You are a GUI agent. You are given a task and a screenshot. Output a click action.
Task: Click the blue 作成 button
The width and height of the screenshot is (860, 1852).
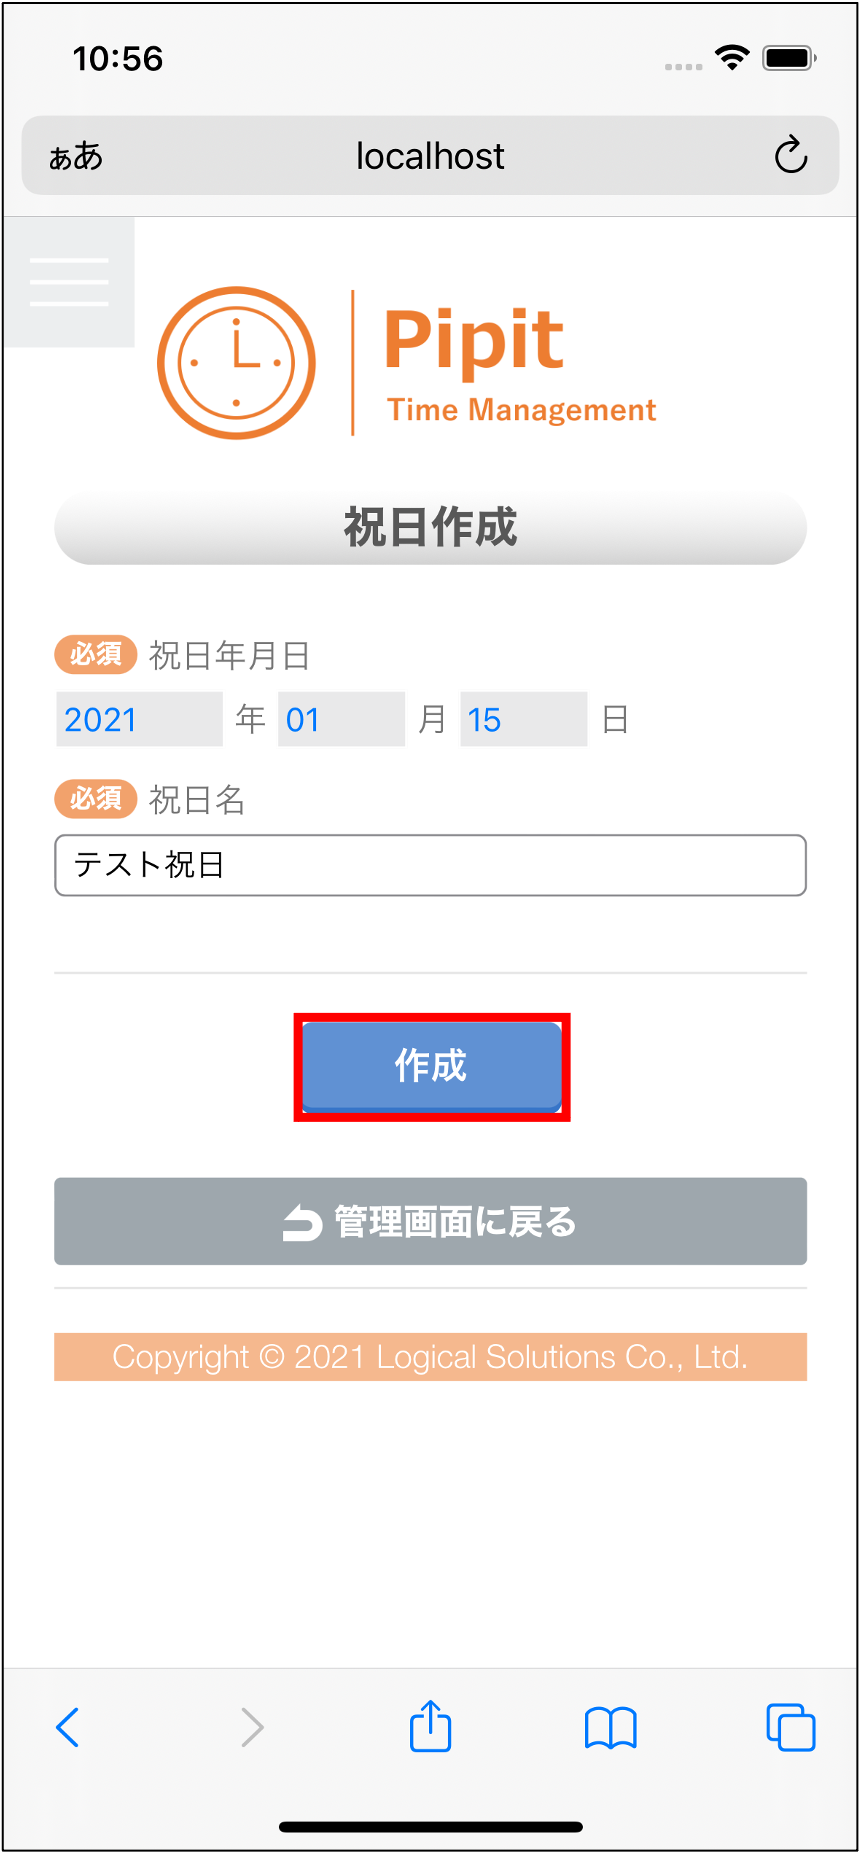pyautogui.click(x=431, y=1066)
